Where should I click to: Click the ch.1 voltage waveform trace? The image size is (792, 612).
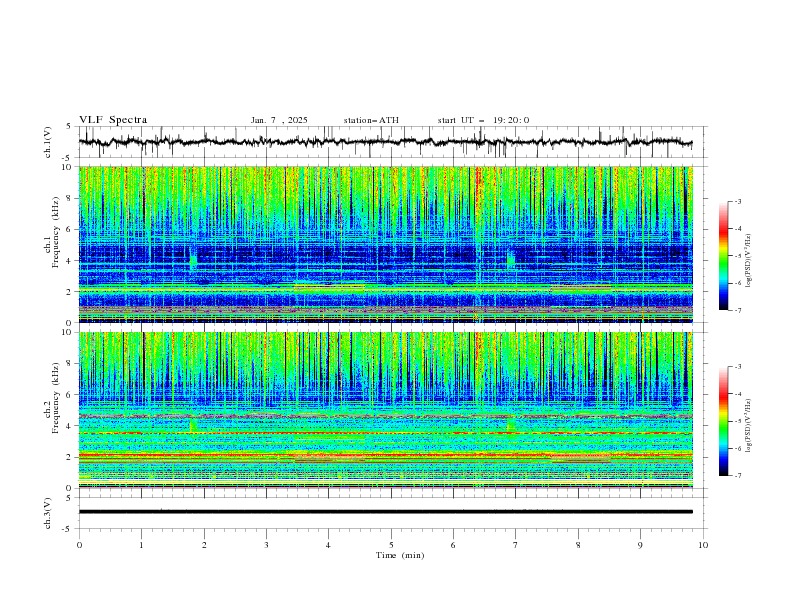click(x=385, y=142)
